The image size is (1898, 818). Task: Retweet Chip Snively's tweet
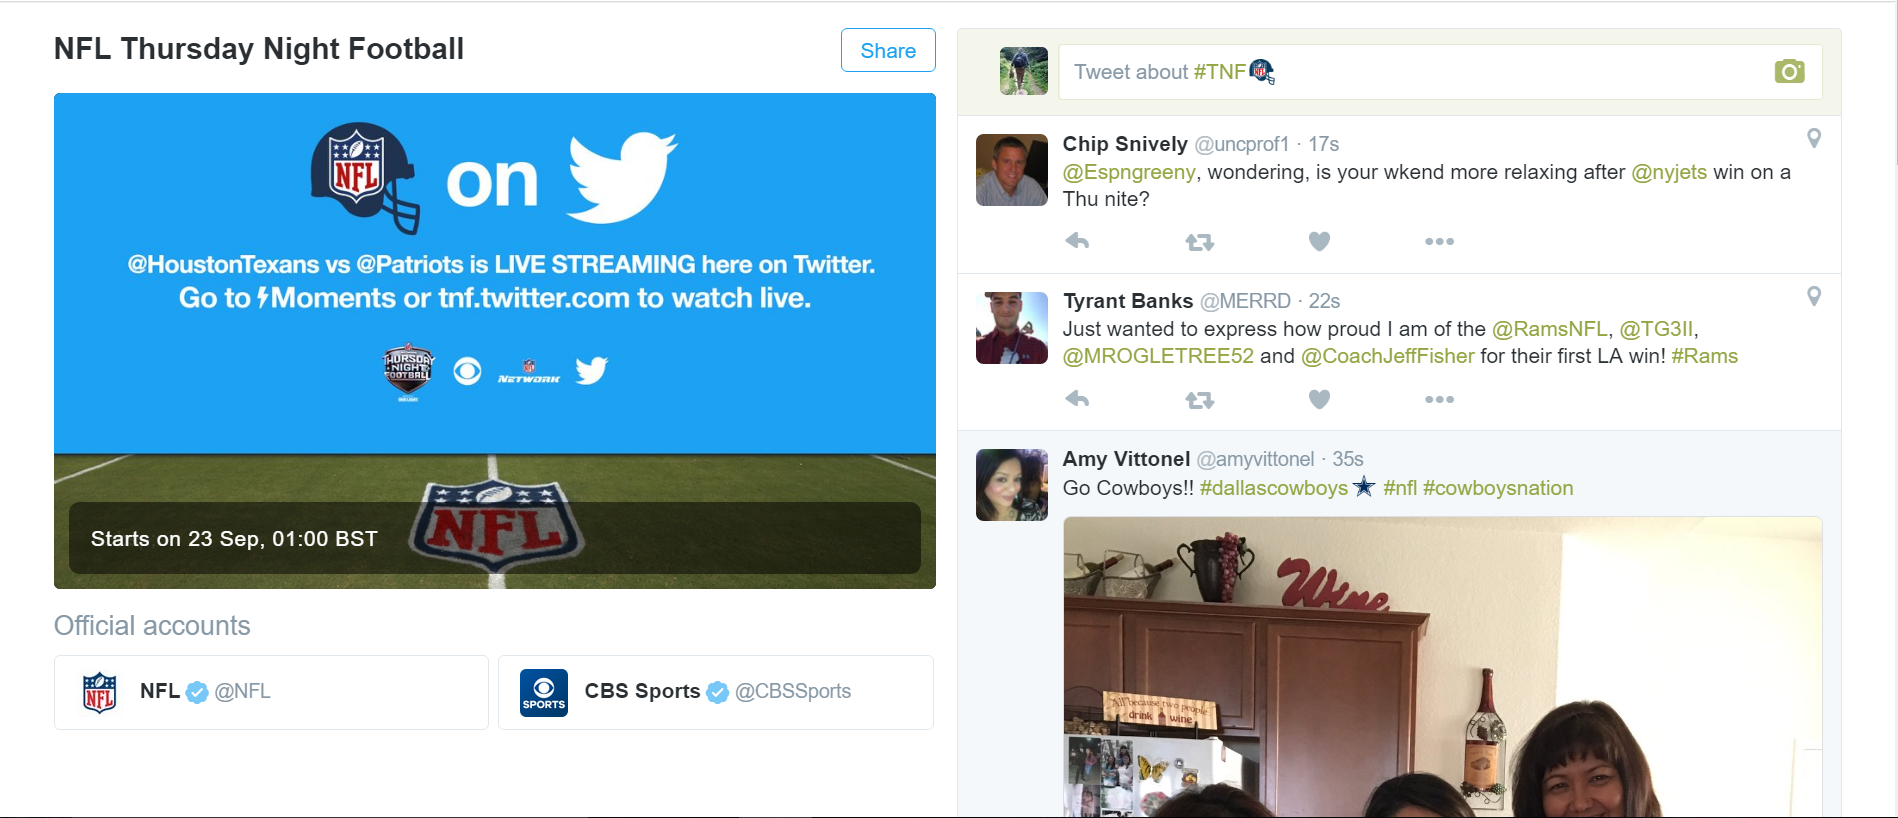point(1199,241)
